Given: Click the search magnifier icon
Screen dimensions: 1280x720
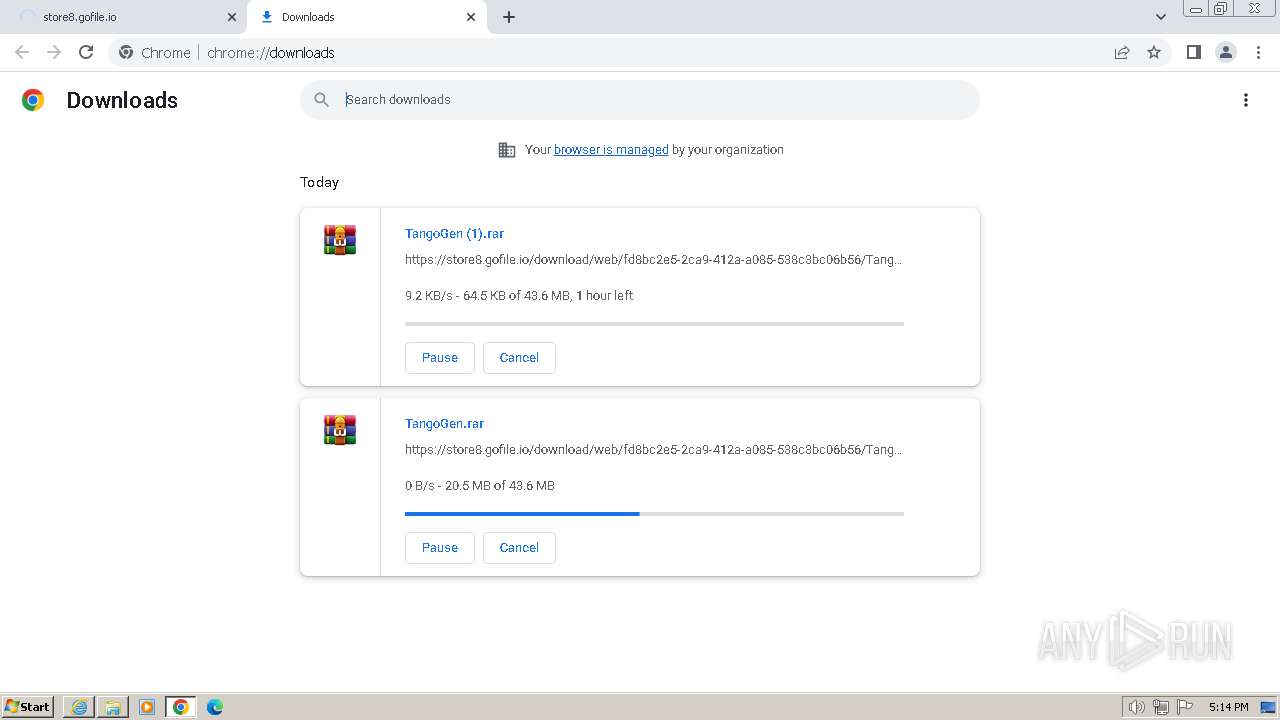Looking at the screenshot, I should coord(322,100).
